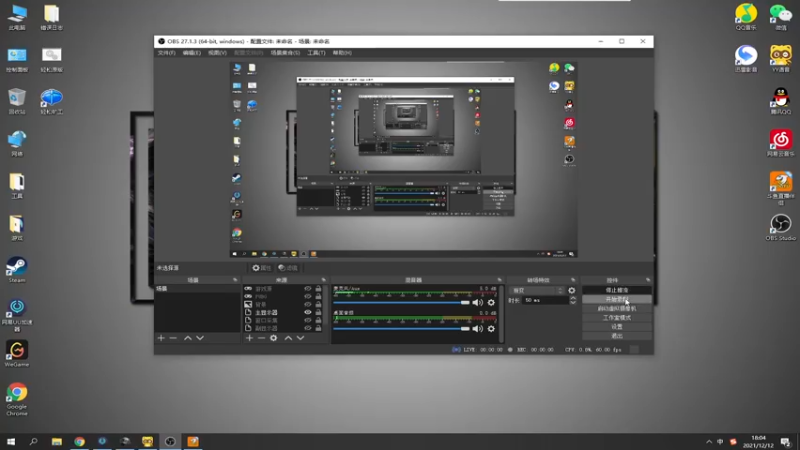
Task: Toggle visibility eye for 主显示器 source
Action: (x=308, y=312)
